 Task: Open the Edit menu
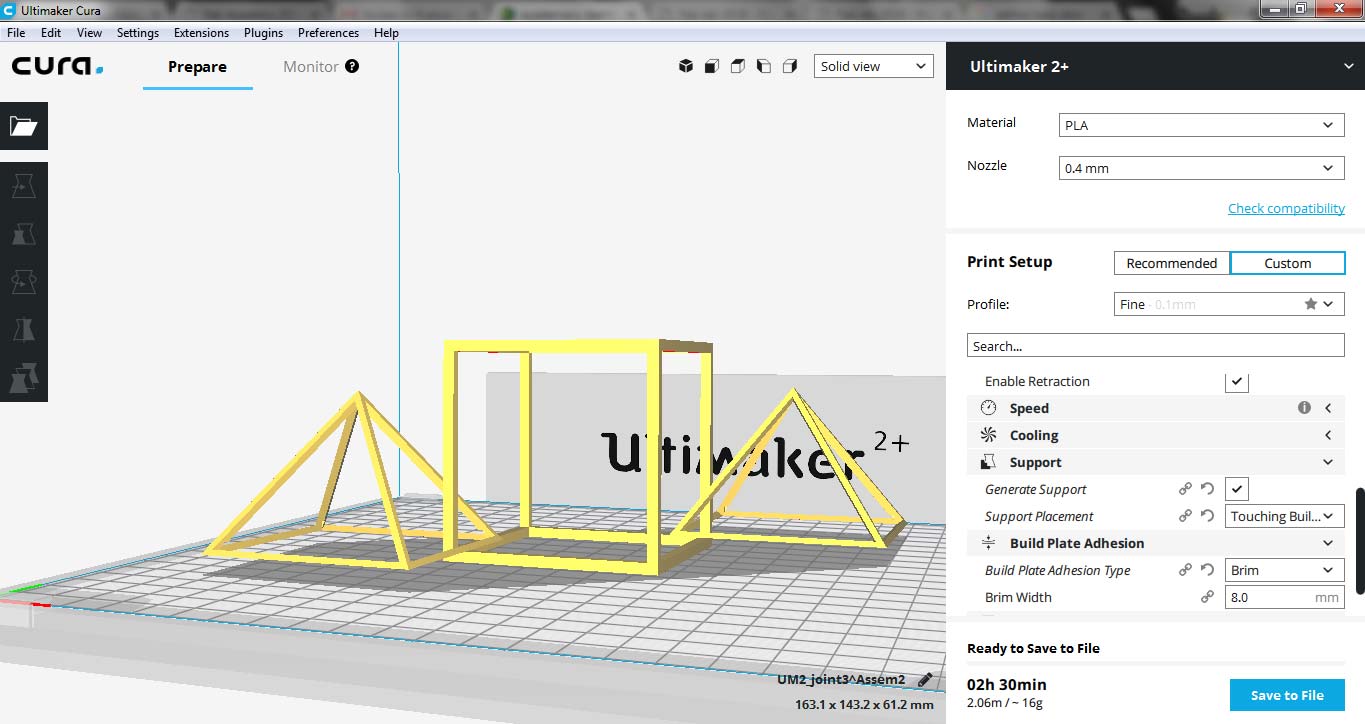tap(51, 32)
